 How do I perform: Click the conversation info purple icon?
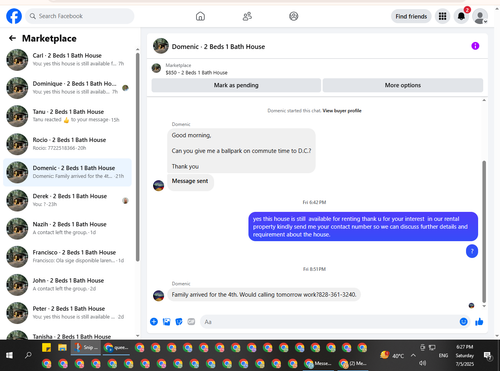[475, 46]
